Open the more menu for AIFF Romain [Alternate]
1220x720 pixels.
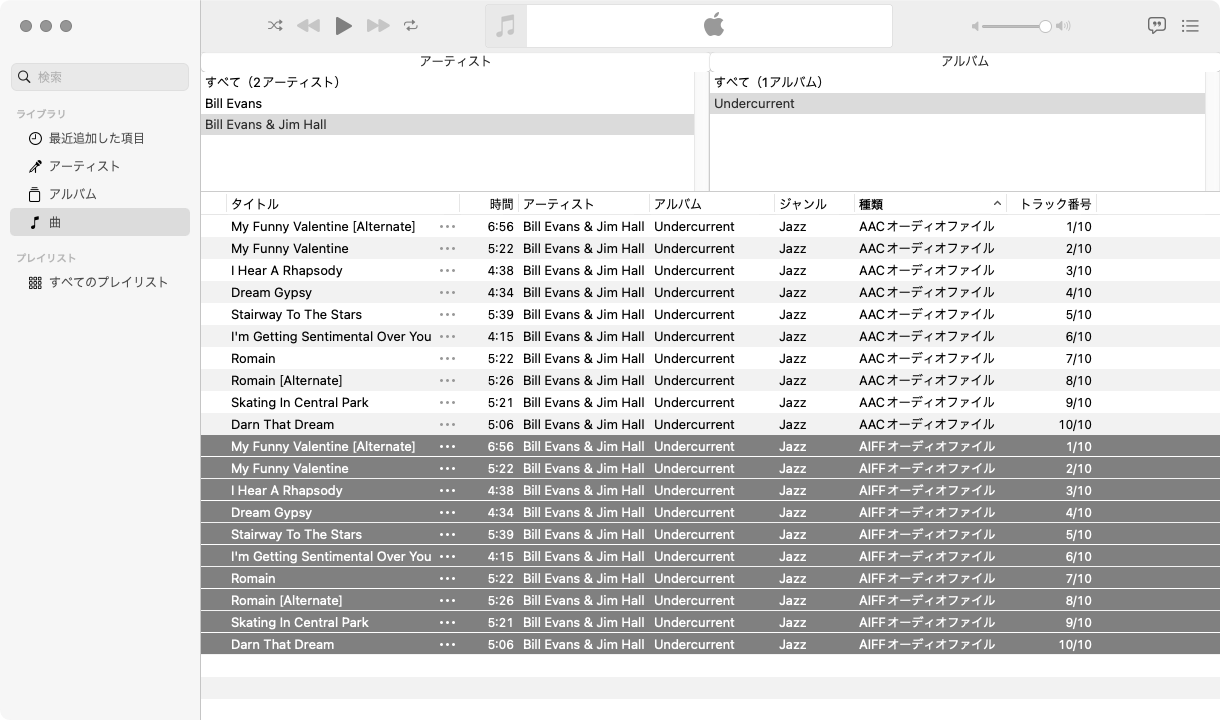(x=447, y=601)
